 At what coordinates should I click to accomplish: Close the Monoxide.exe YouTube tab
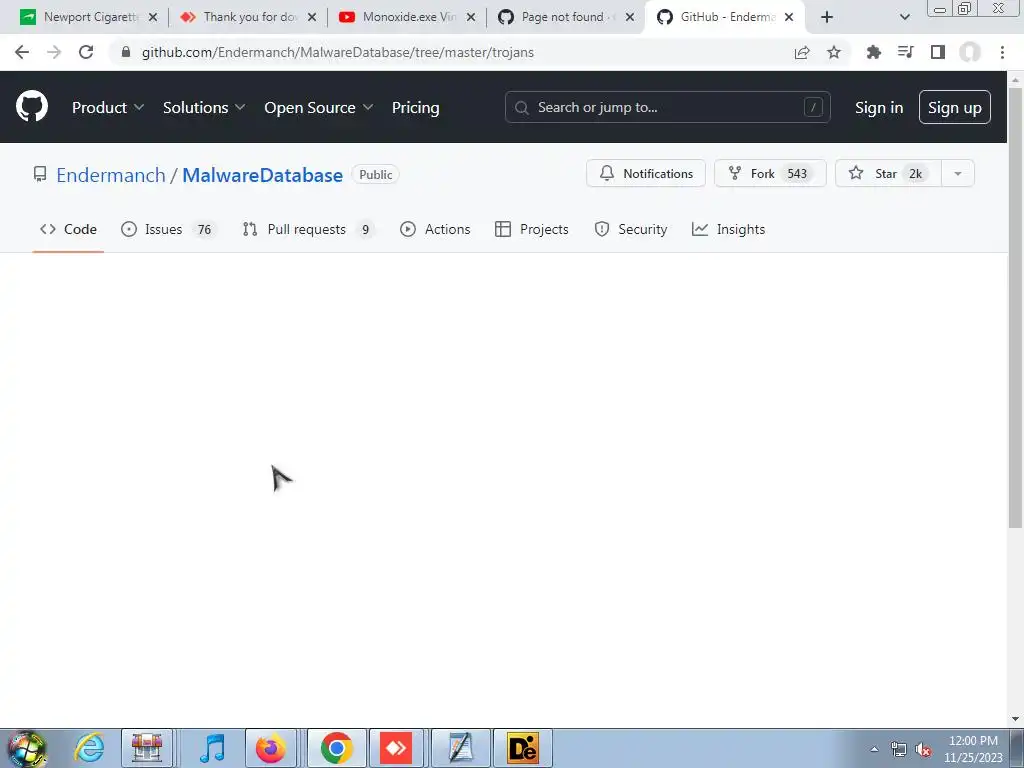tap(471, 17)
